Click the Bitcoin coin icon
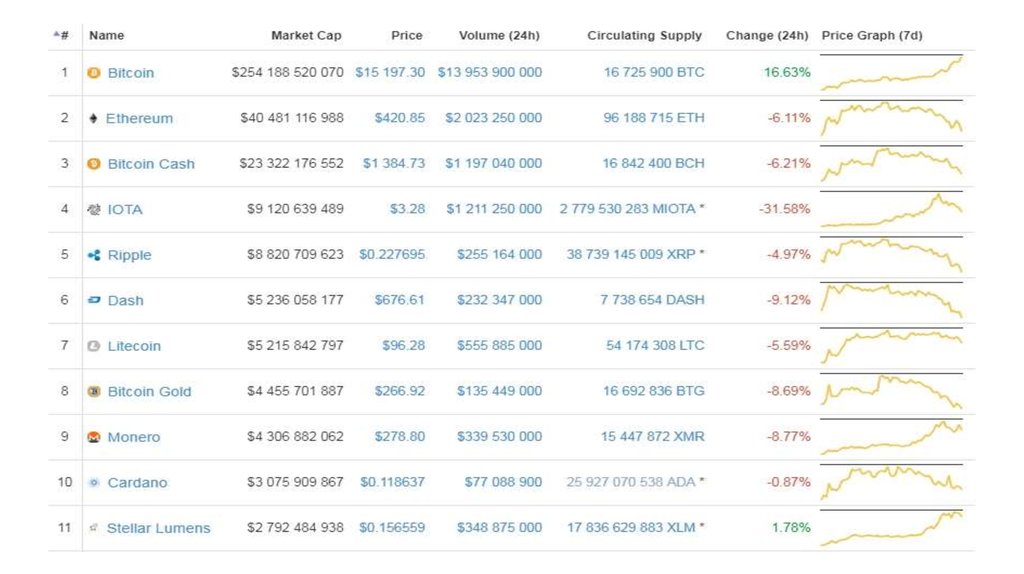Viewport: 1024px width, 574px height. [x=94, y=73]
